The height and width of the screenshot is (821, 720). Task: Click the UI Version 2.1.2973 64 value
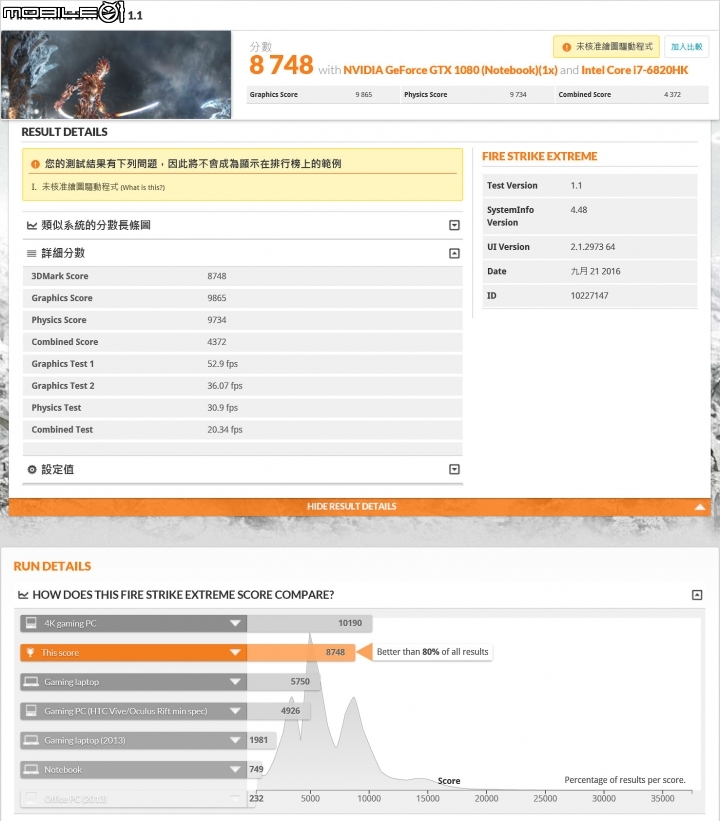(593, 247)
